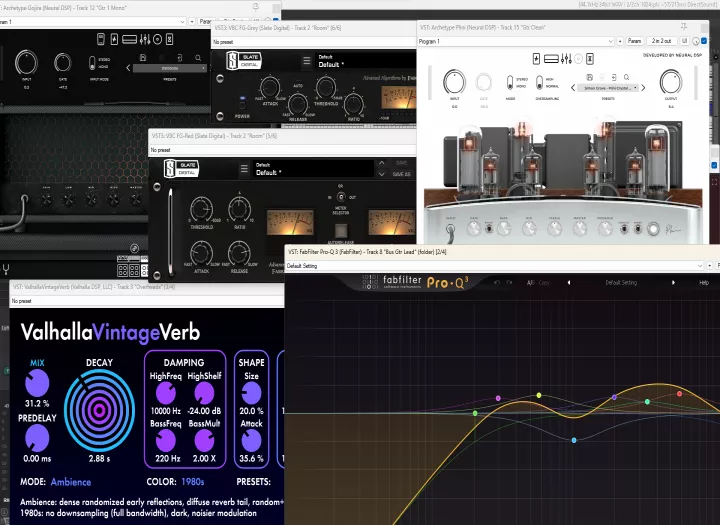Click import preset icon in Archetype Gojira
Screen dimensions: 720x525
click(x=180, y=57)
